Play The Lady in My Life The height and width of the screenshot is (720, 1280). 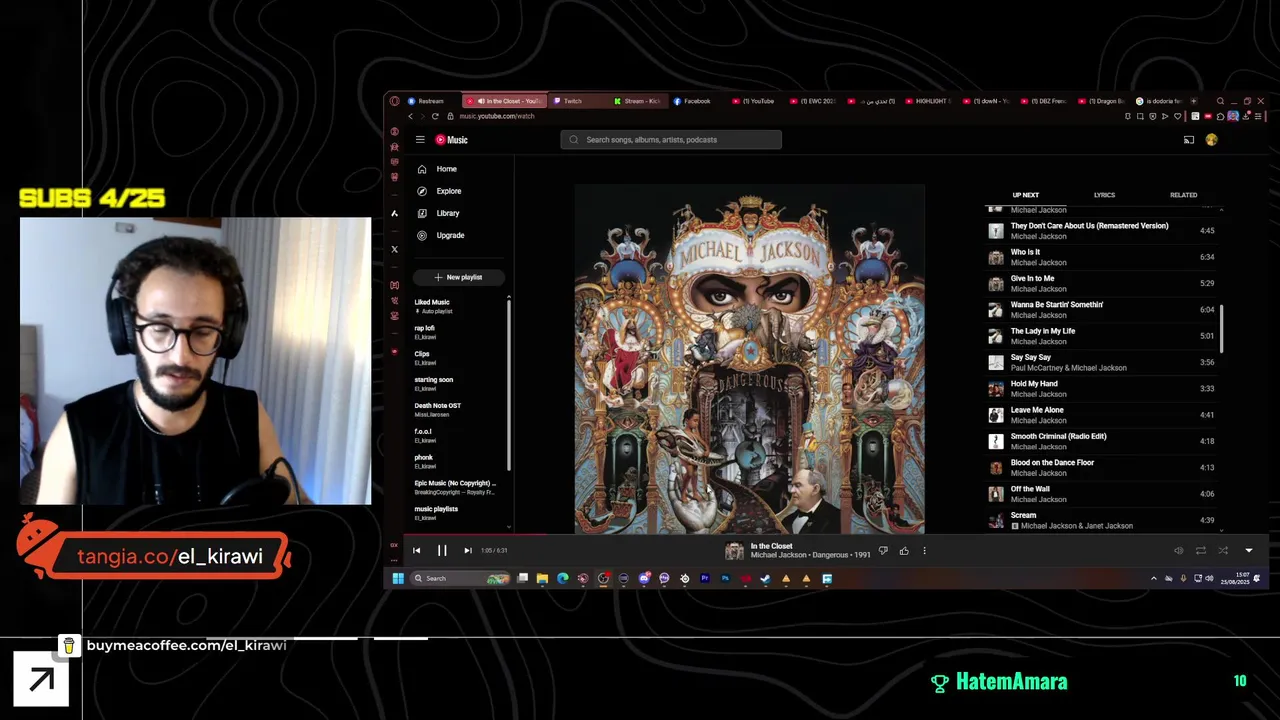(1100, 336)
